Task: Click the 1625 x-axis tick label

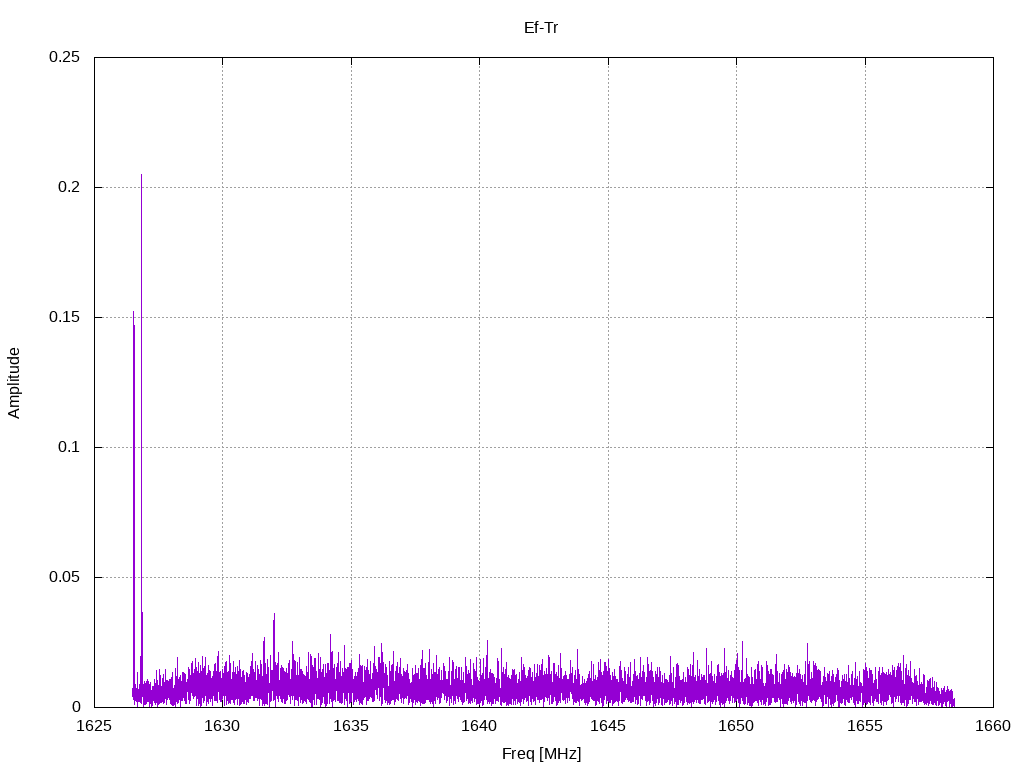Action: pyautogui.click(x=94, y=726)
